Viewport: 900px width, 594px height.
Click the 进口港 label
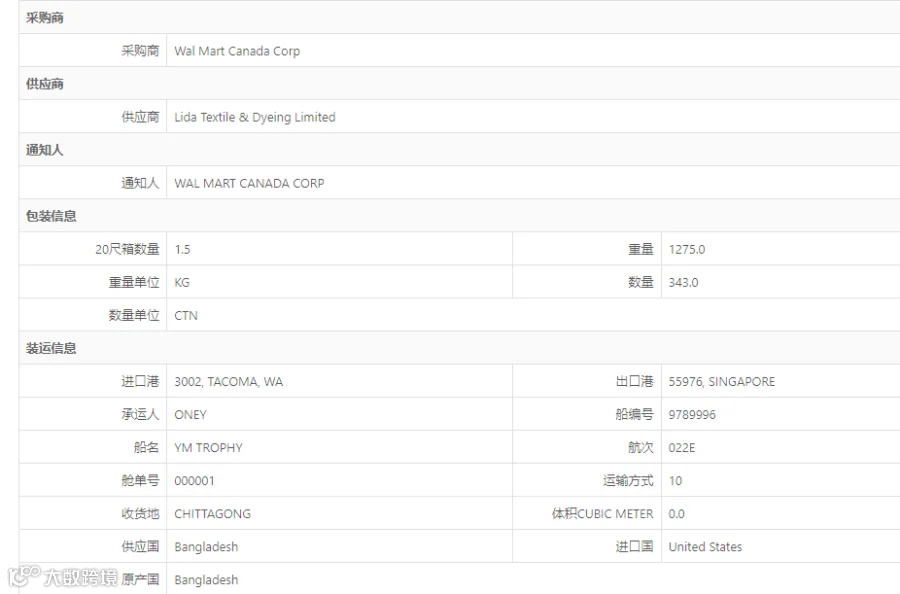[140, 382]
